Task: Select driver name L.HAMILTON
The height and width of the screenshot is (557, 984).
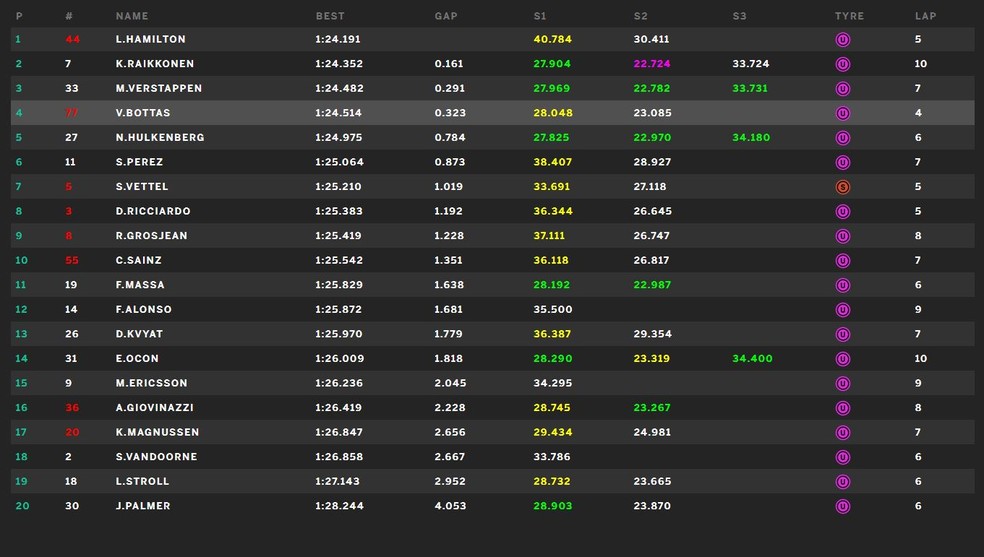Action: (x=150, y=40)
